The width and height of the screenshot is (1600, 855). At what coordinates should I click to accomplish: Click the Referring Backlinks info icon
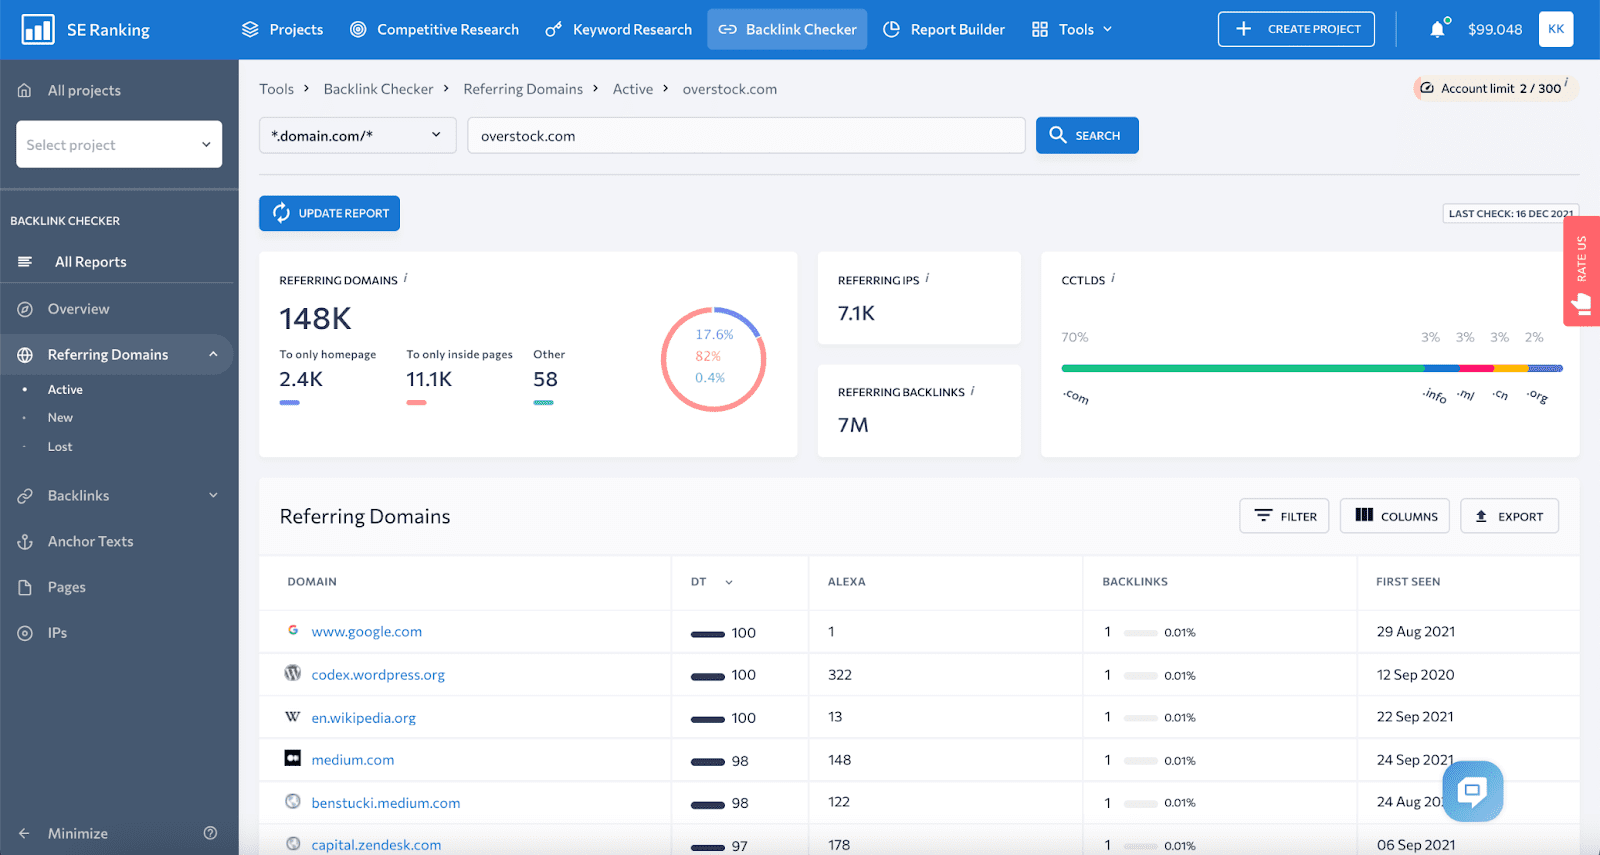[972, 391]
